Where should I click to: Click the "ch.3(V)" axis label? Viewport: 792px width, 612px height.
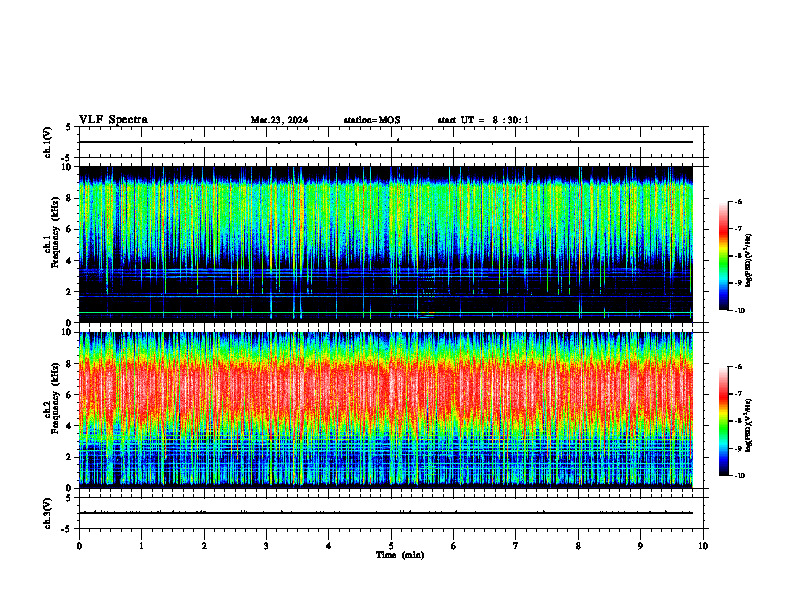coord(48,513)
